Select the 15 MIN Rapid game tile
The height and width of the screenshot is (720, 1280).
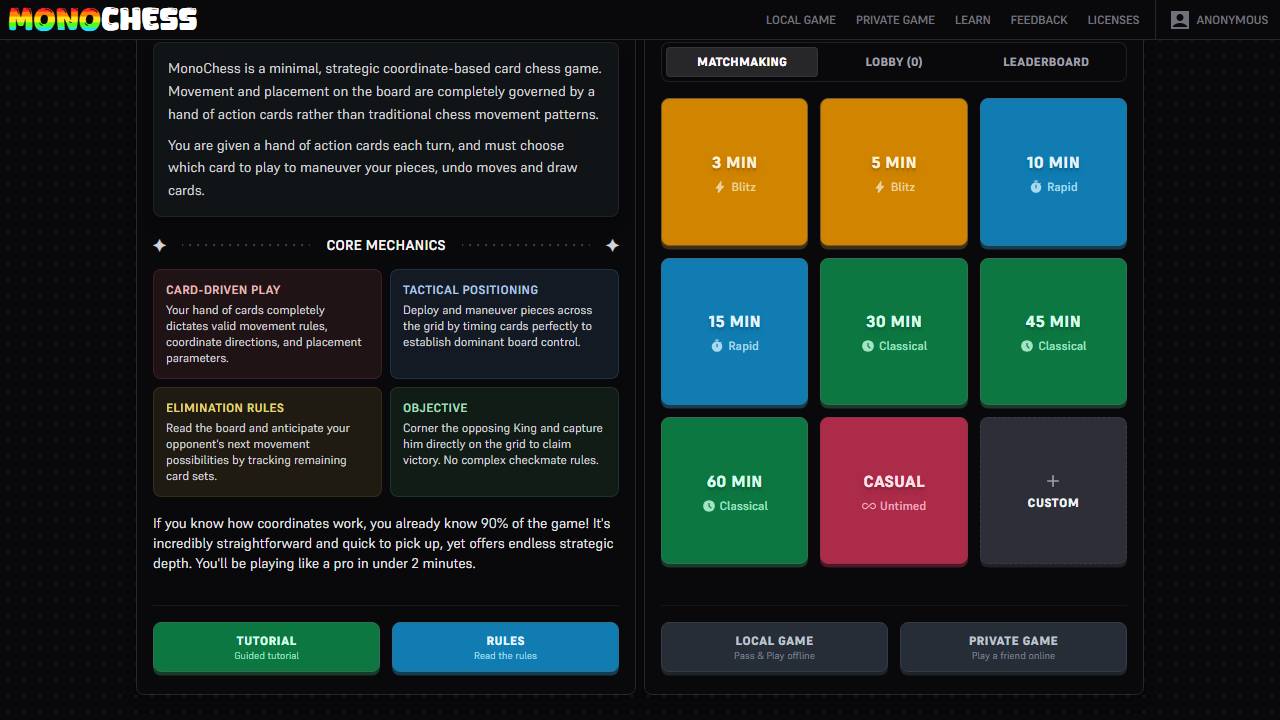(734, 332)
